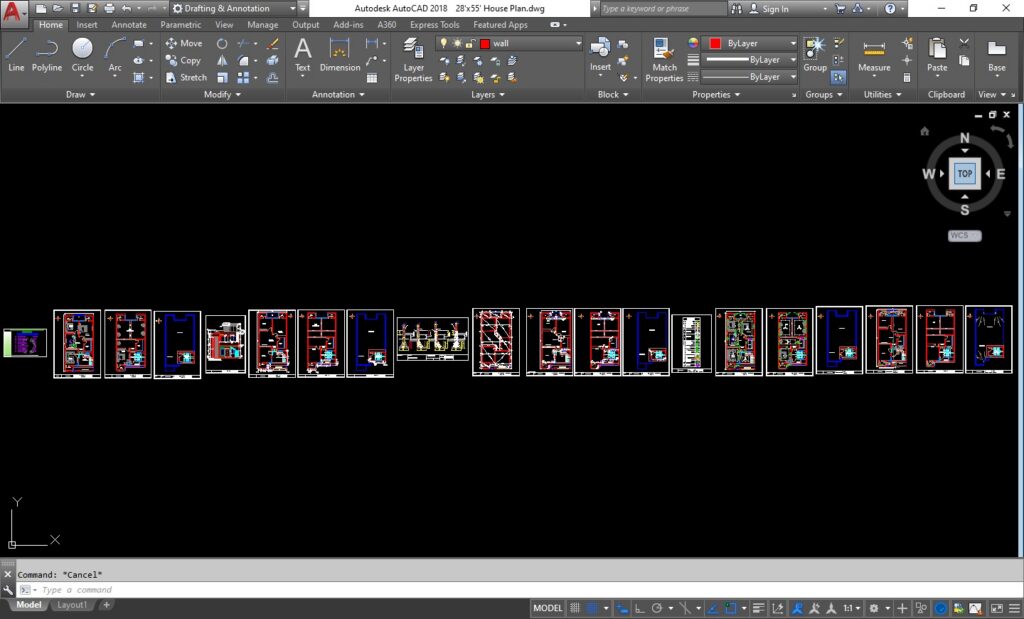The image size is (1024, 619).
Task: Open Layer Properties manager
Action: coord(413,60)
